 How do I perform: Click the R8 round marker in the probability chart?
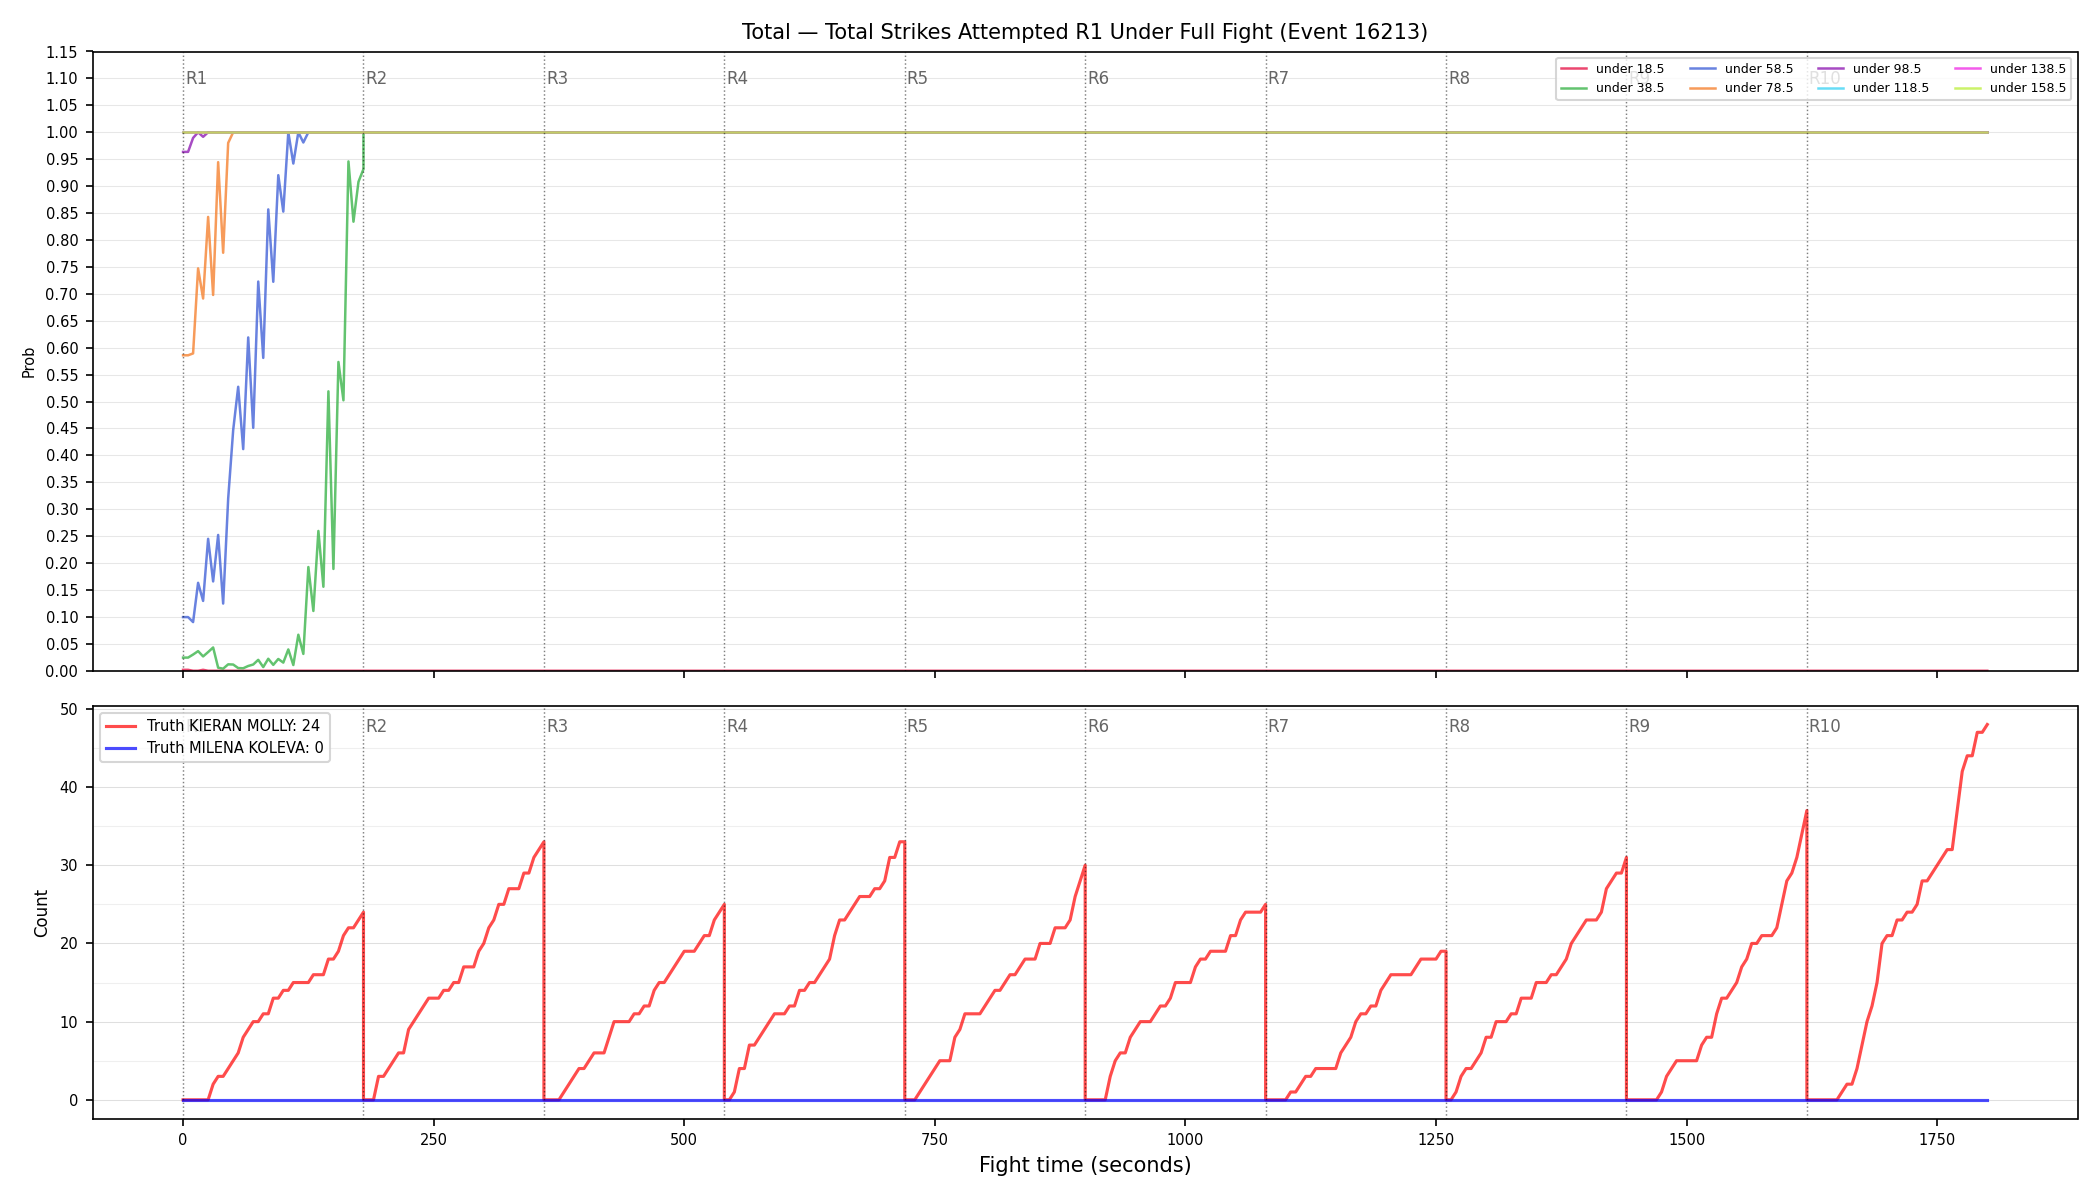click(1459, 78)
